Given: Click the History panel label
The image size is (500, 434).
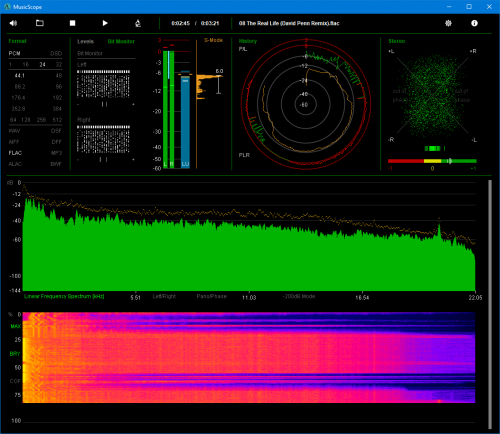Looking at the screenshot, I should 248,41.
